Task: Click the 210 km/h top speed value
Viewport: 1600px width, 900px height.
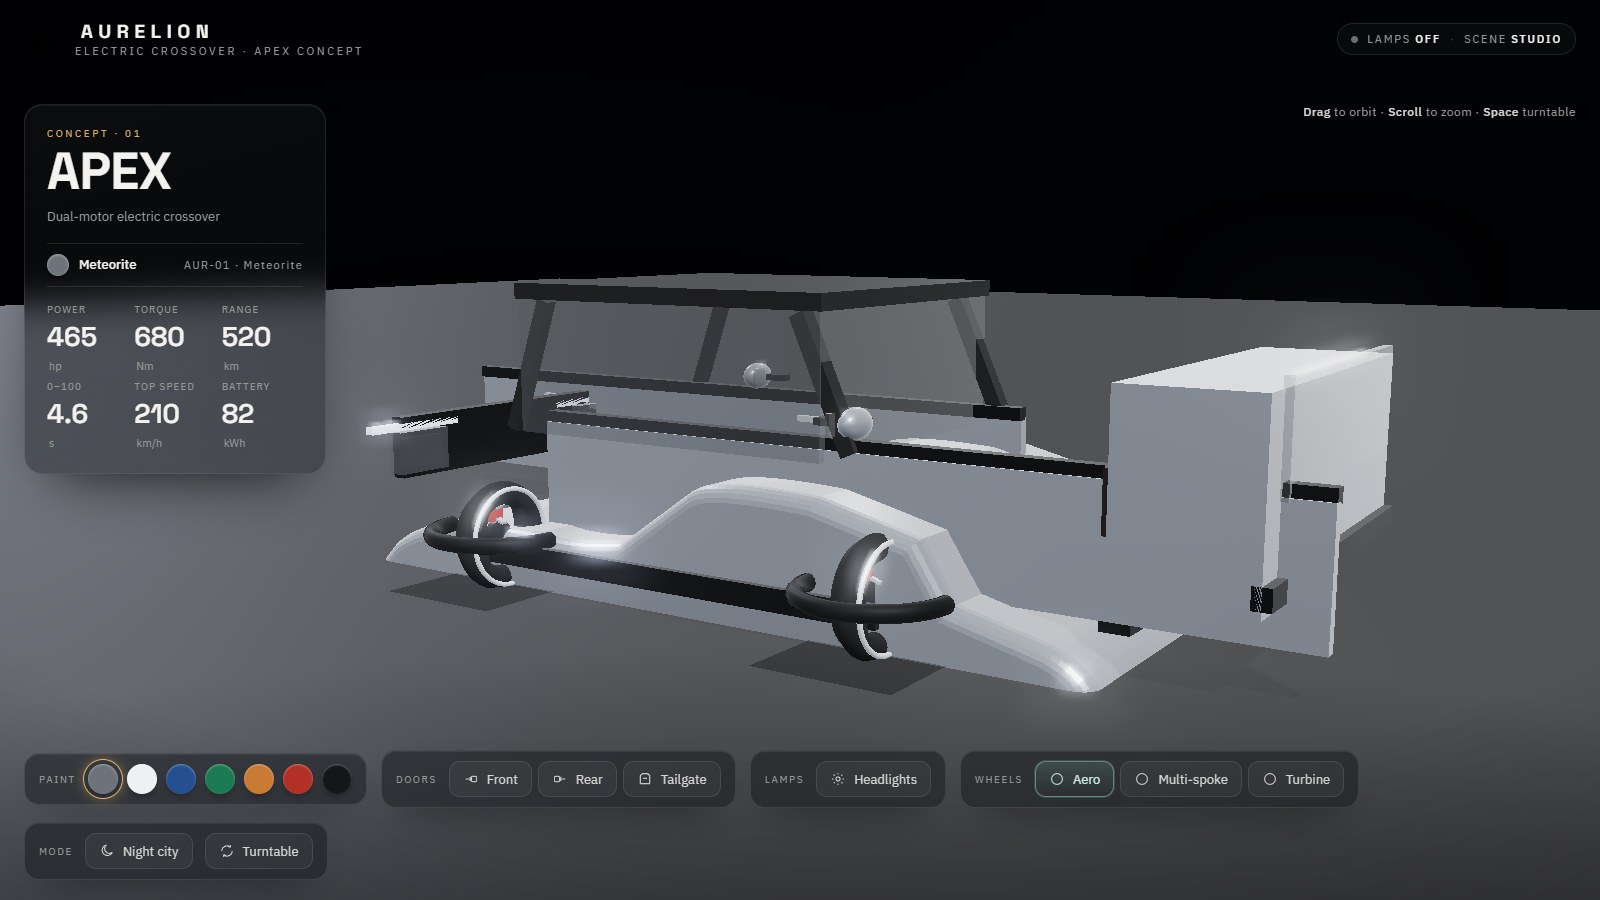Action: (x=157, y=414)
